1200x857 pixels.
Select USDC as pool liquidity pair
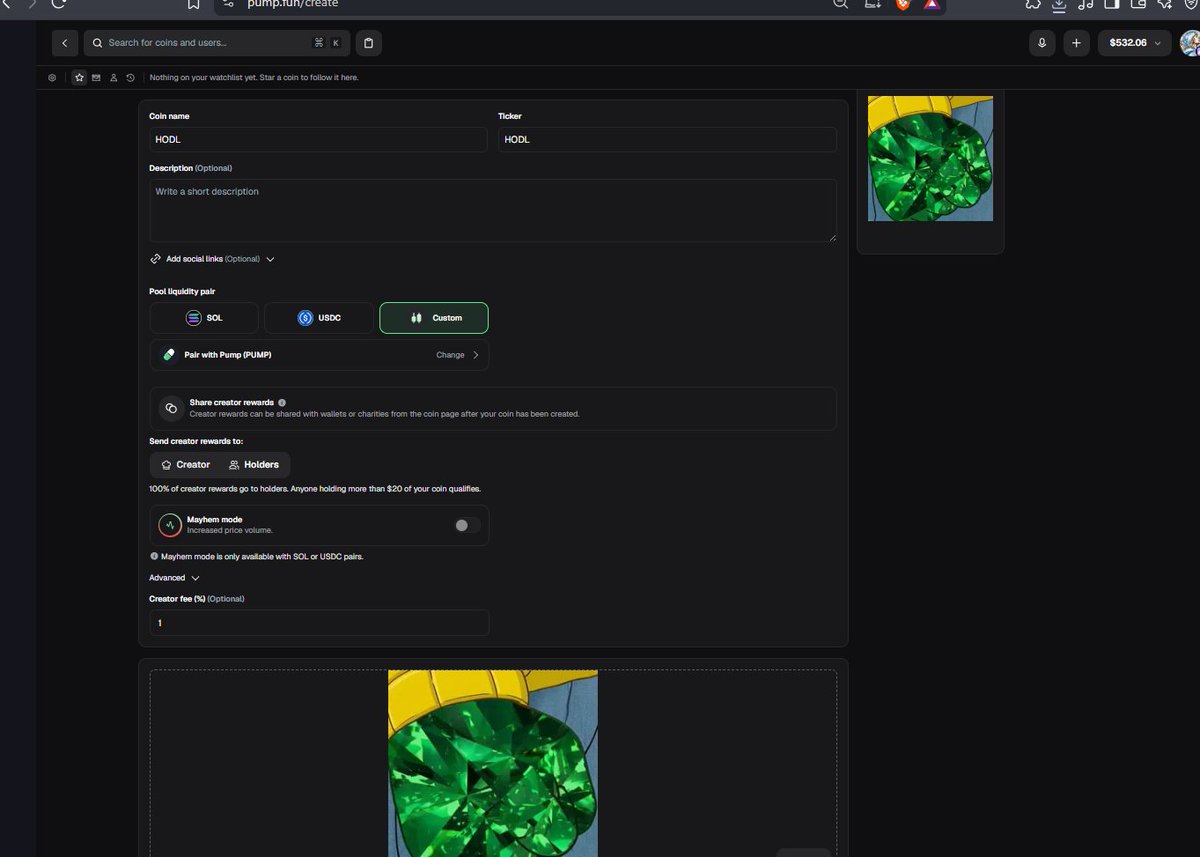coord(319,318)
